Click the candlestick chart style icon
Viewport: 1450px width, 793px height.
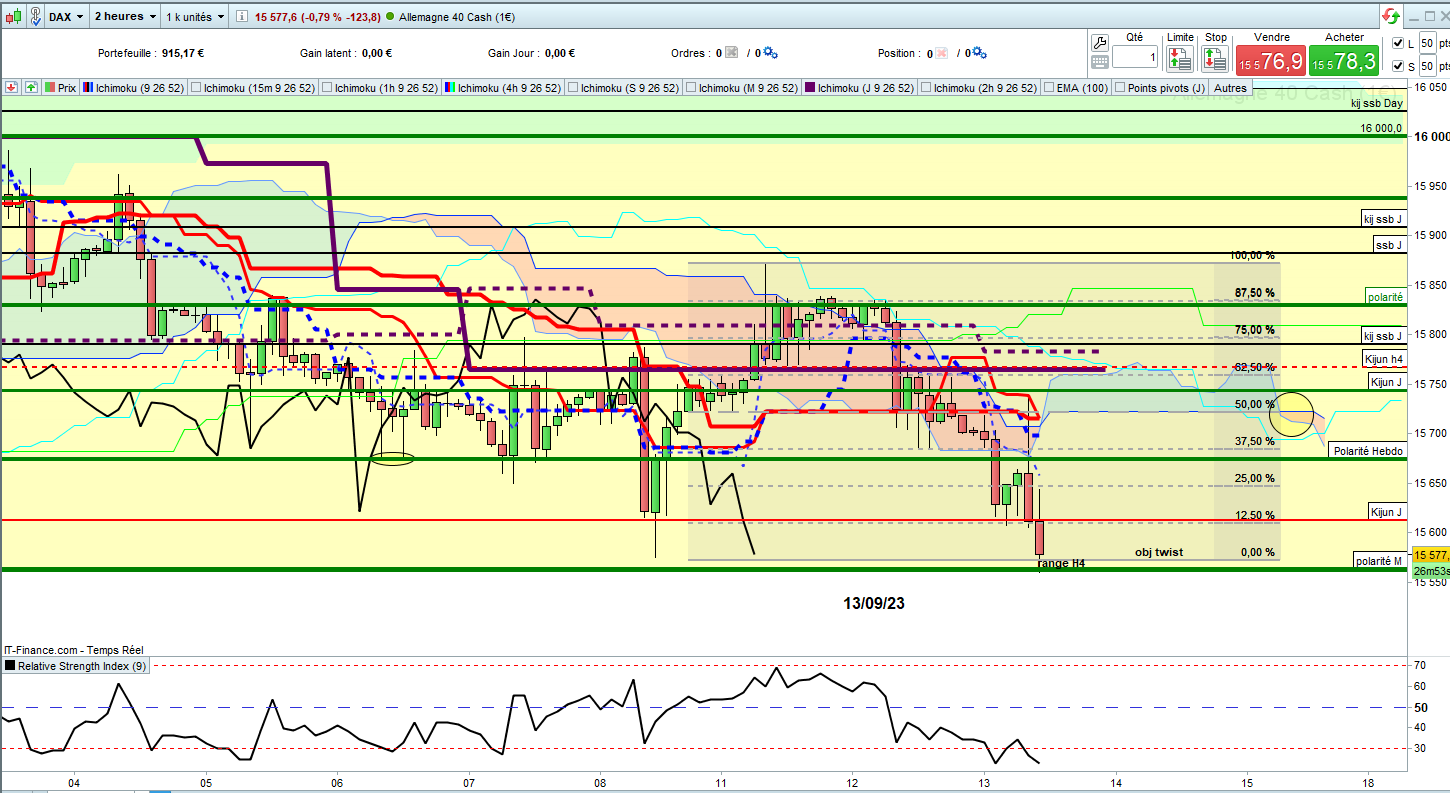[x=14, y=17]
